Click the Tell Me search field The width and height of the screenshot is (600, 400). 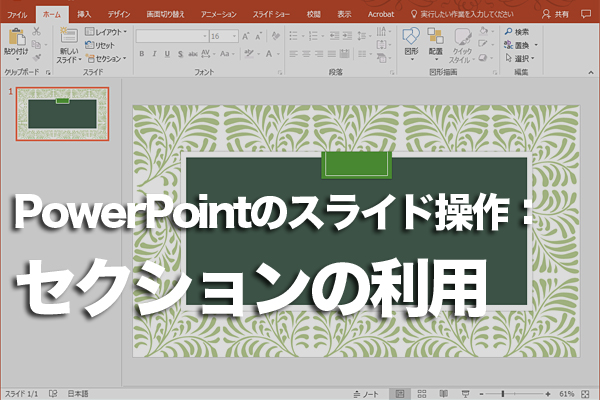(462, 14)
